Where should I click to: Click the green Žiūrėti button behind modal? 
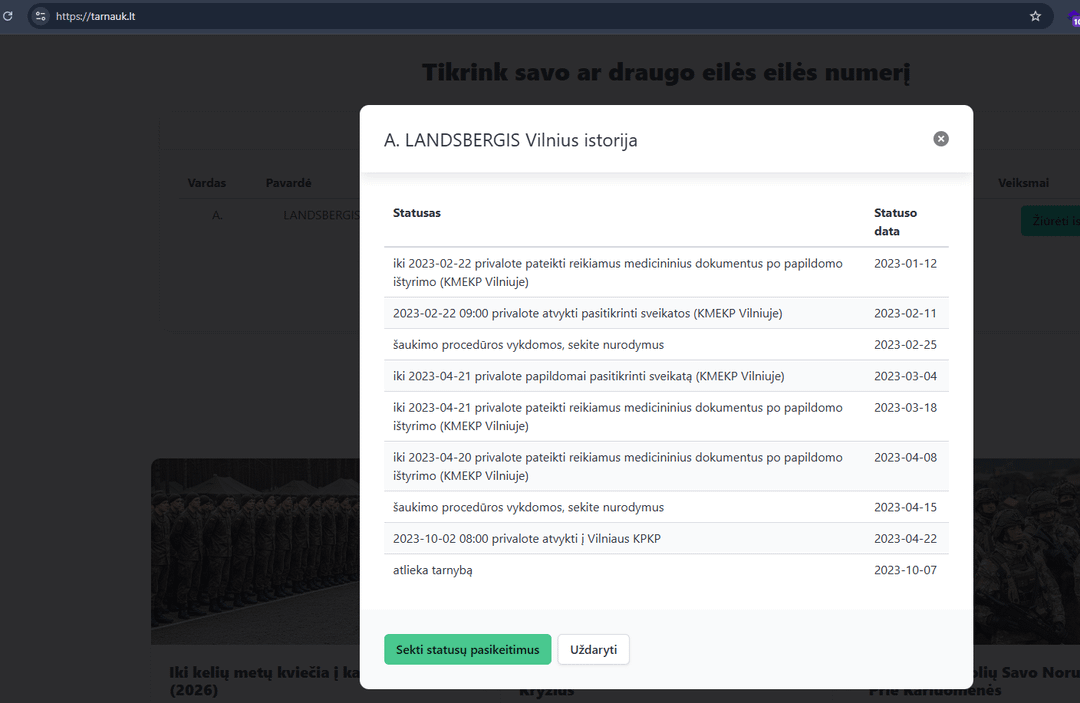coord(1049,221)
